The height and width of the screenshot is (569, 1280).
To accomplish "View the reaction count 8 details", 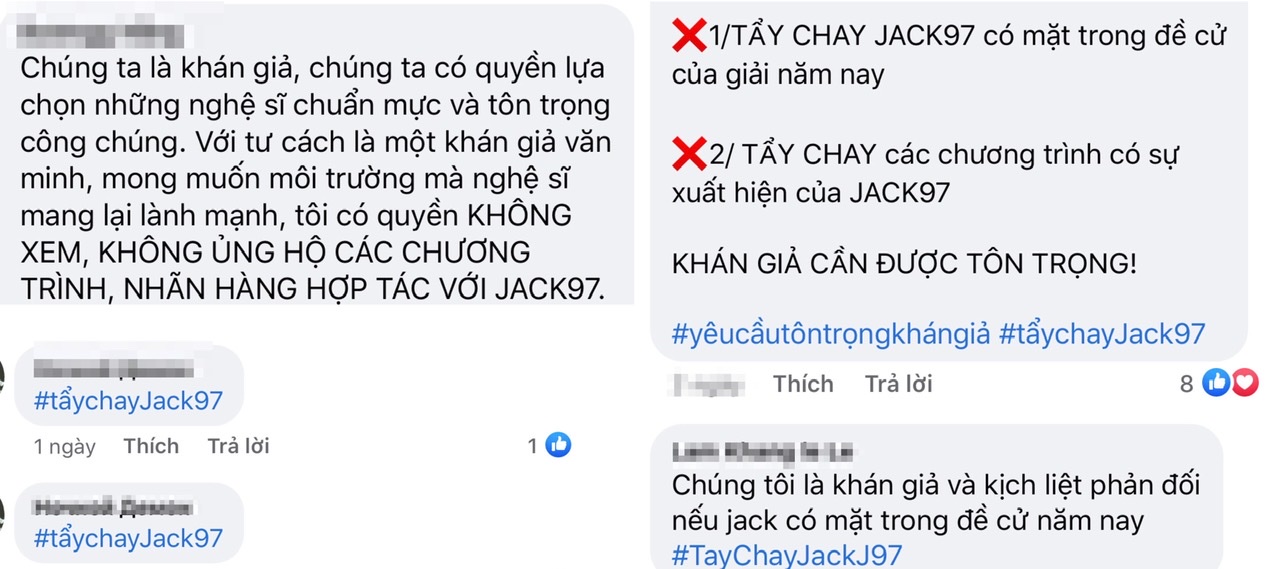I will click(x=1187, y=384).
